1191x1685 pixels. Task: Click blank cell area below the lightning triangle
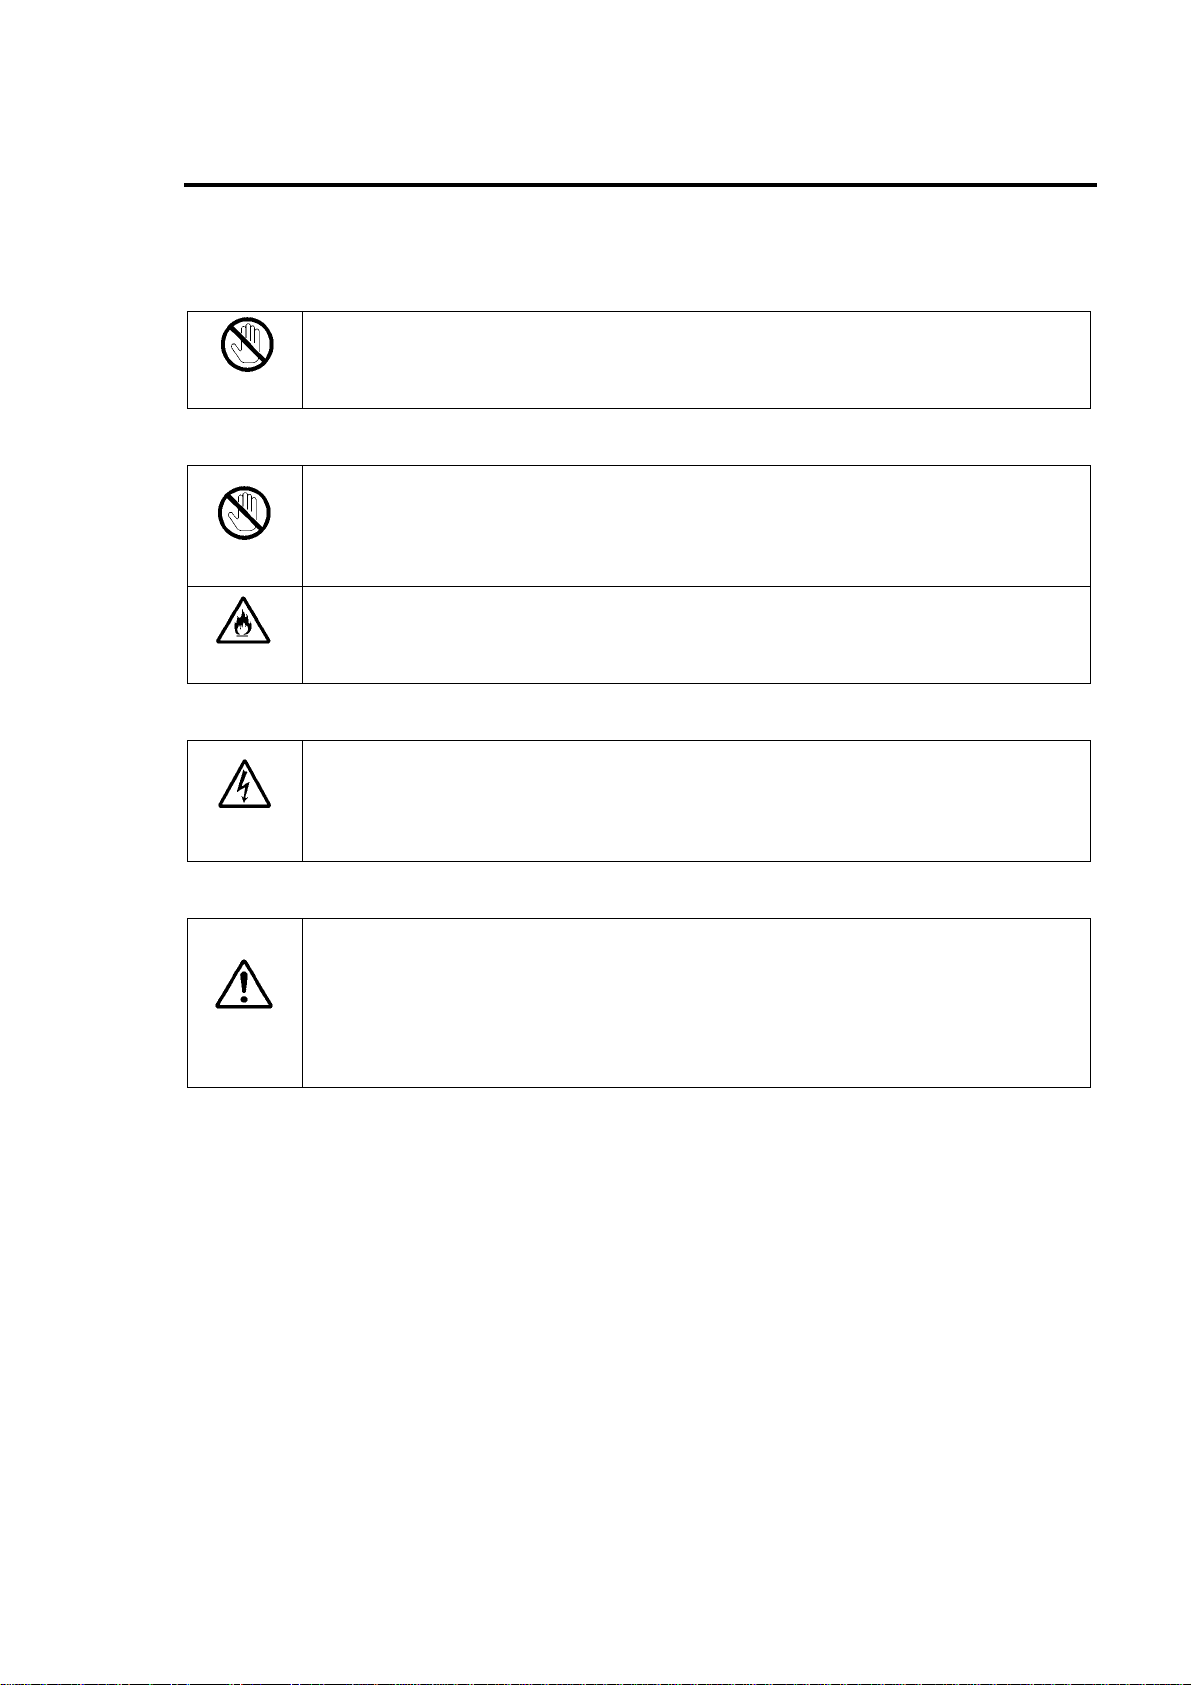(245, 834)
